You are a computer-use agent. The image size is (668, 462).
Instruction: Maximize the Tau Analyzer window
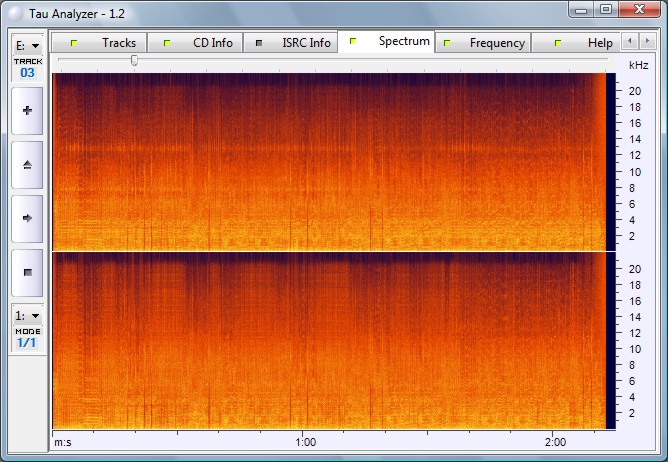pyautogui.click(x=606, y=9)
